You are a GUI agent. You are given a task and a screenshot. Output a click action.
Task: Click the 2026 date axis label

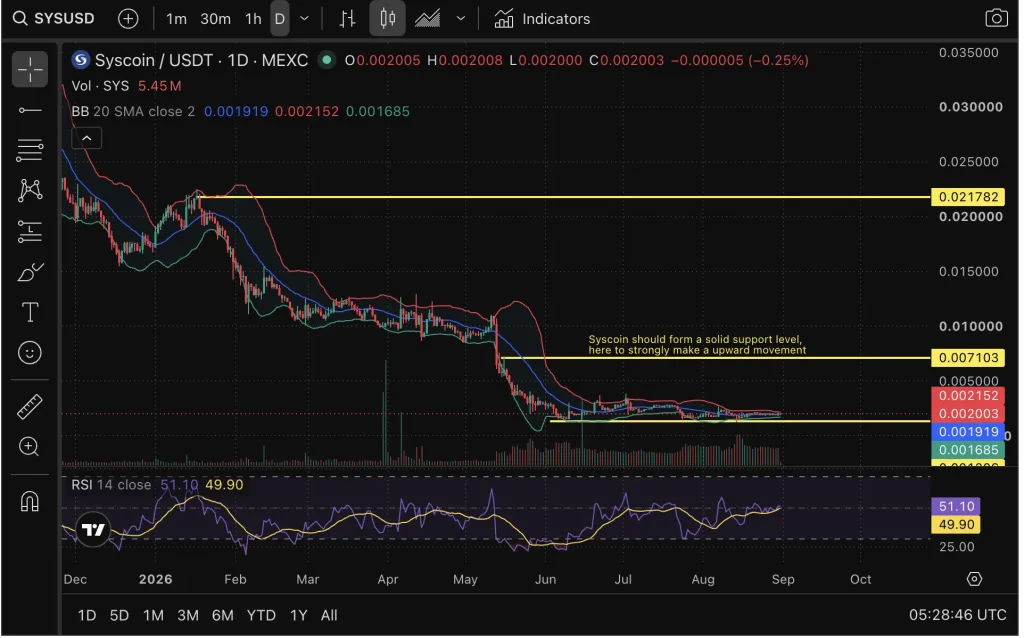pos(155,579)
